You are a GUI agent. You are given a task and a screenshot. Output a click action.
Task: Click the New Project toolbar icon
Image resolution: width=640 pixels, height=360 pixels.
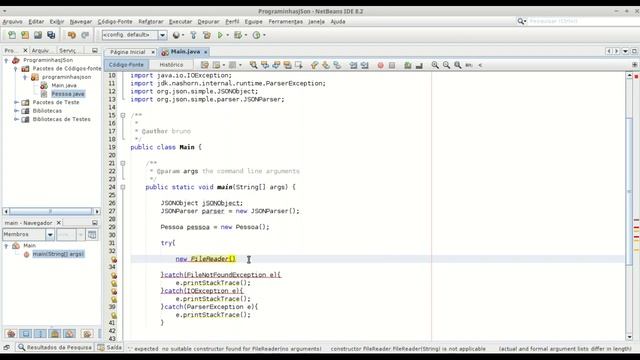(x=25, y=35)
